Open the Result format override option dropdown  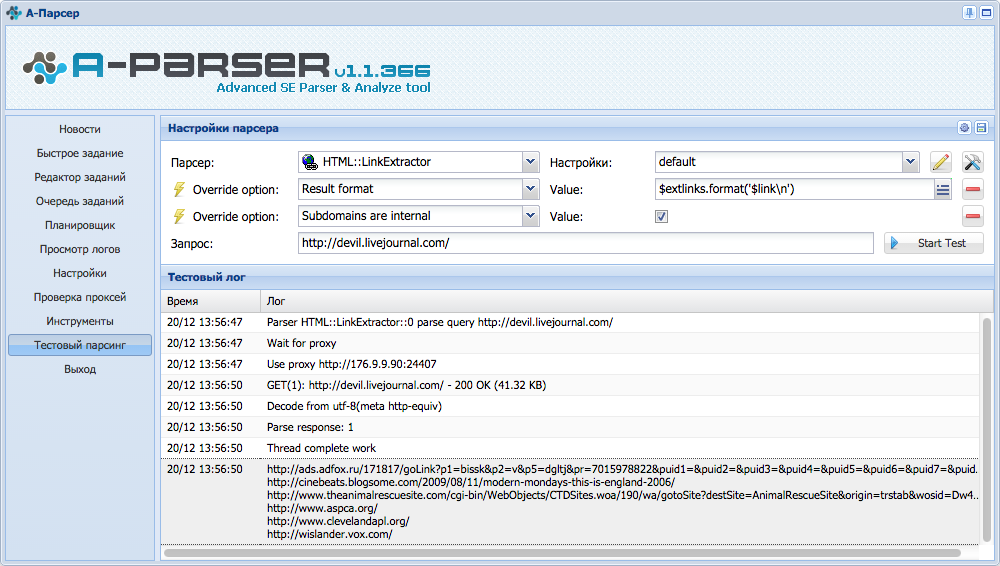point(530,189)
